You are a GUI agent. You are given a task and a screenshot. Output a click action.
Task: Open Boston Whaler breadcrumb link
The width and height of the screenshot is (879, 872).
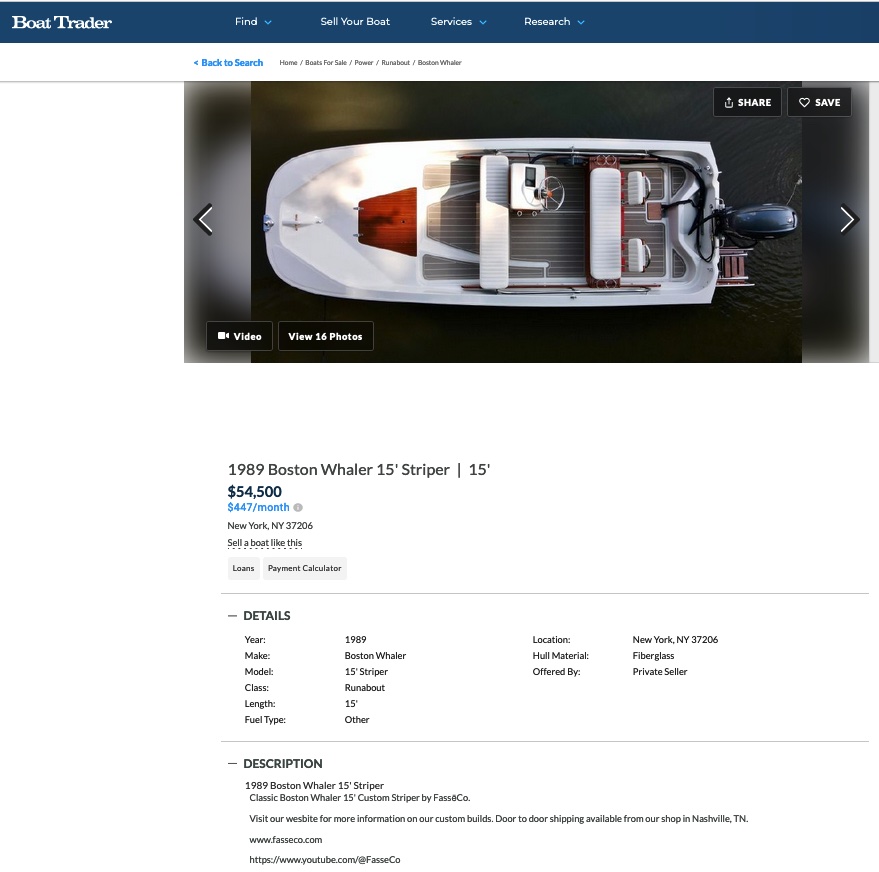440,63
